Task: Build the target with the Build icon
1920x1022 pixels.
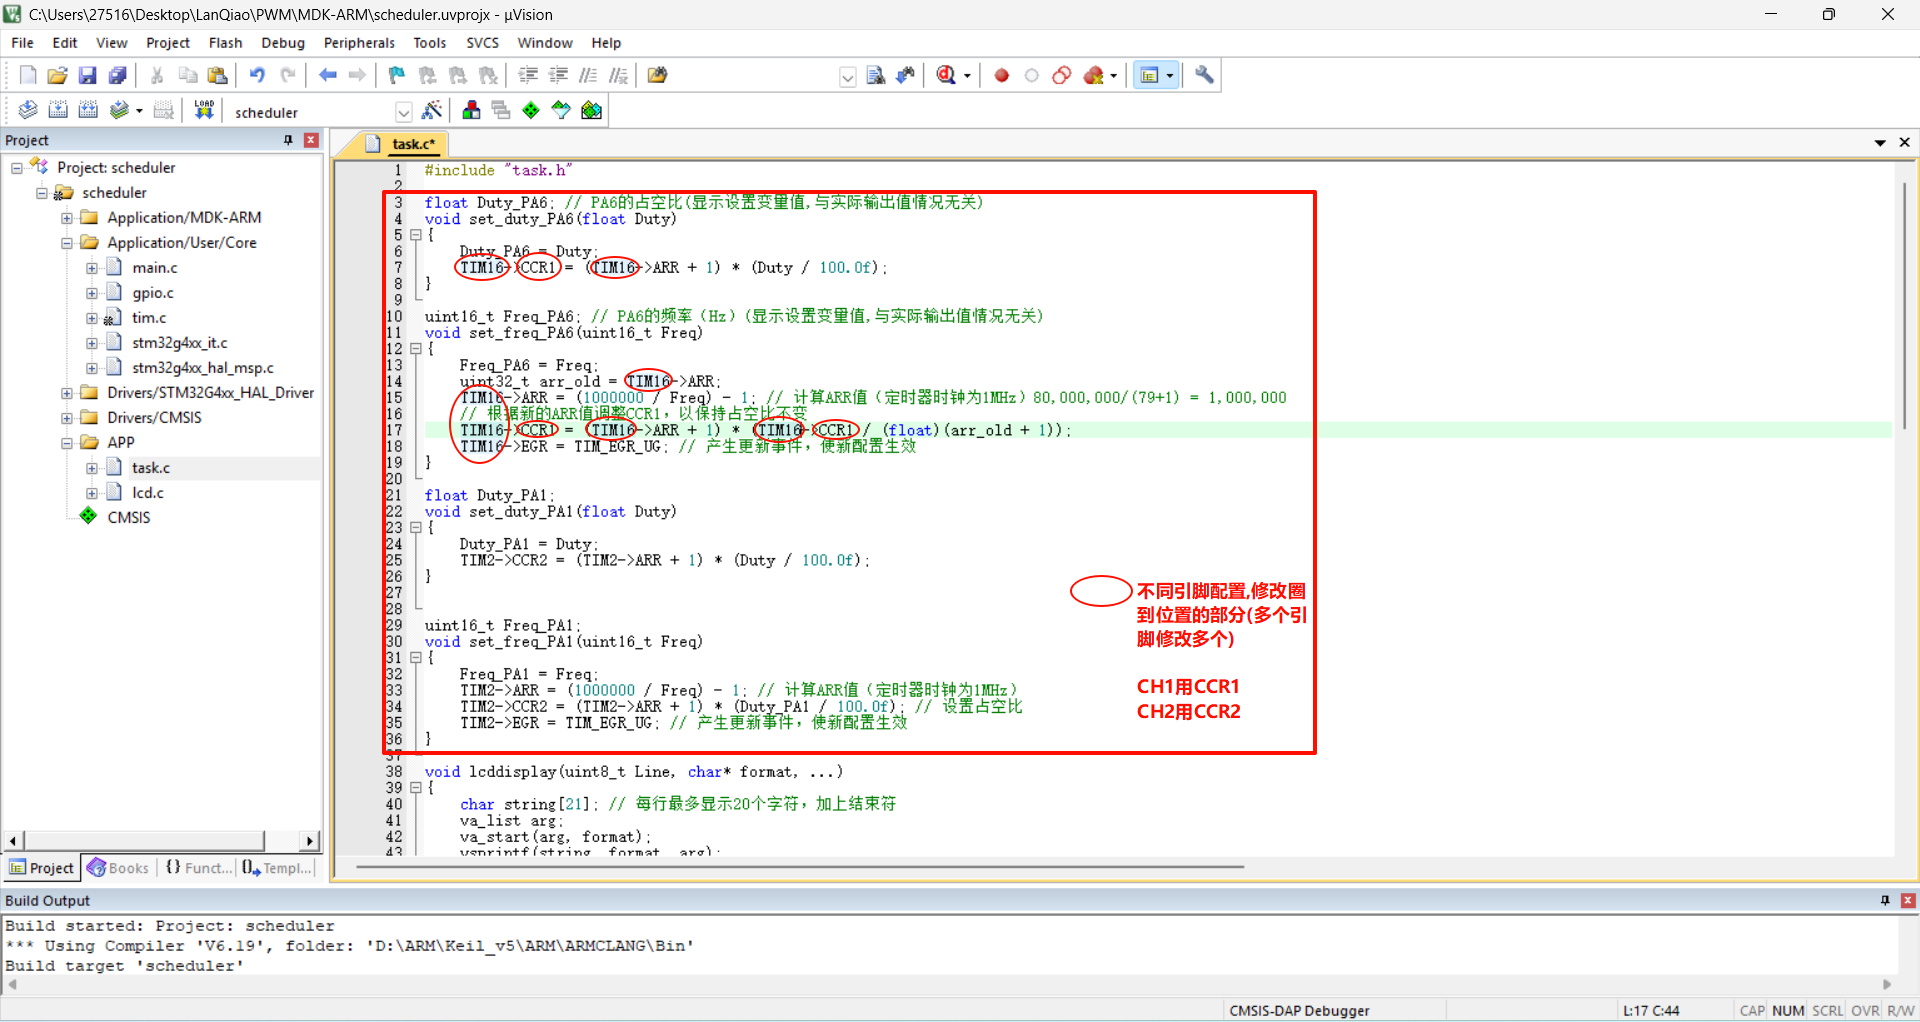Action: pos(58,110)
